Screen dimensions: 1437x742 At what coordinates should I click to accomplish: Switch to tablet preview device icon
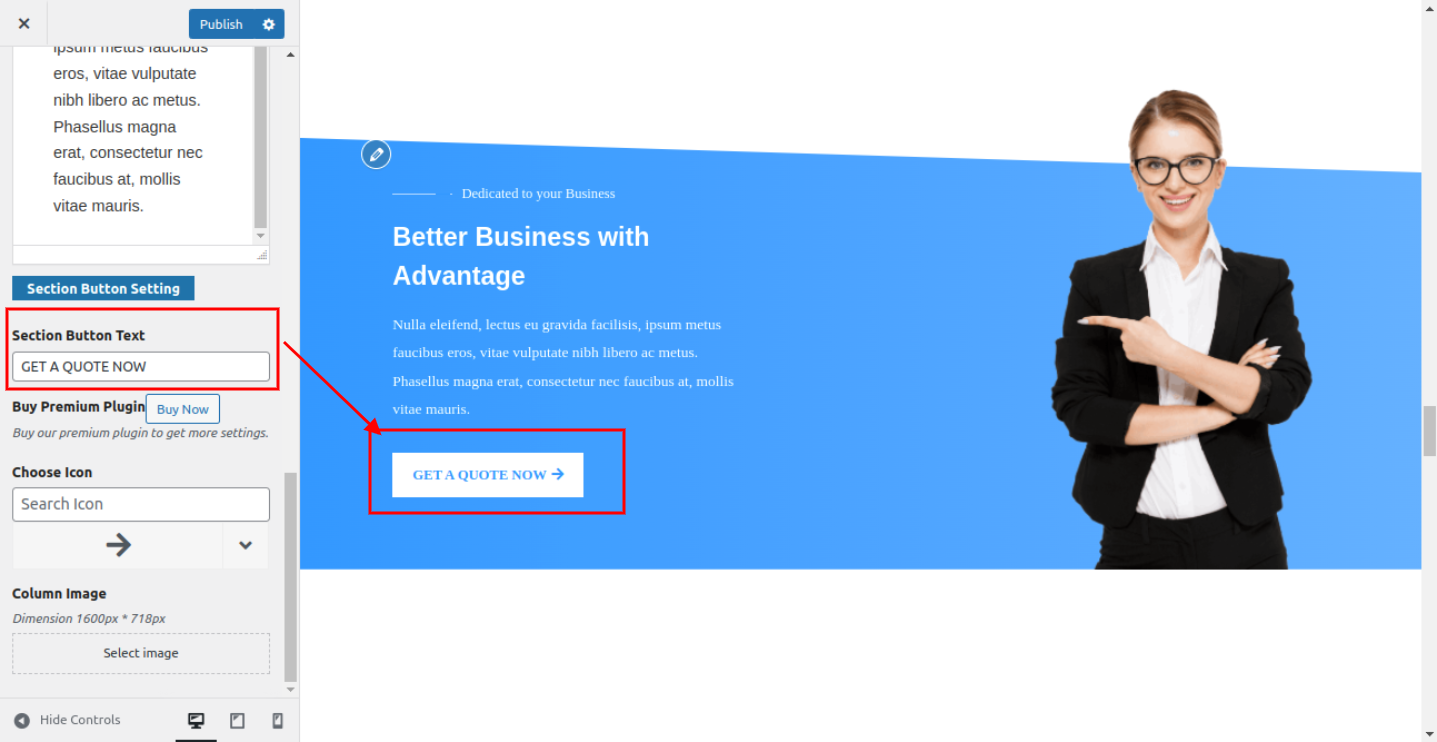[237, 720]
